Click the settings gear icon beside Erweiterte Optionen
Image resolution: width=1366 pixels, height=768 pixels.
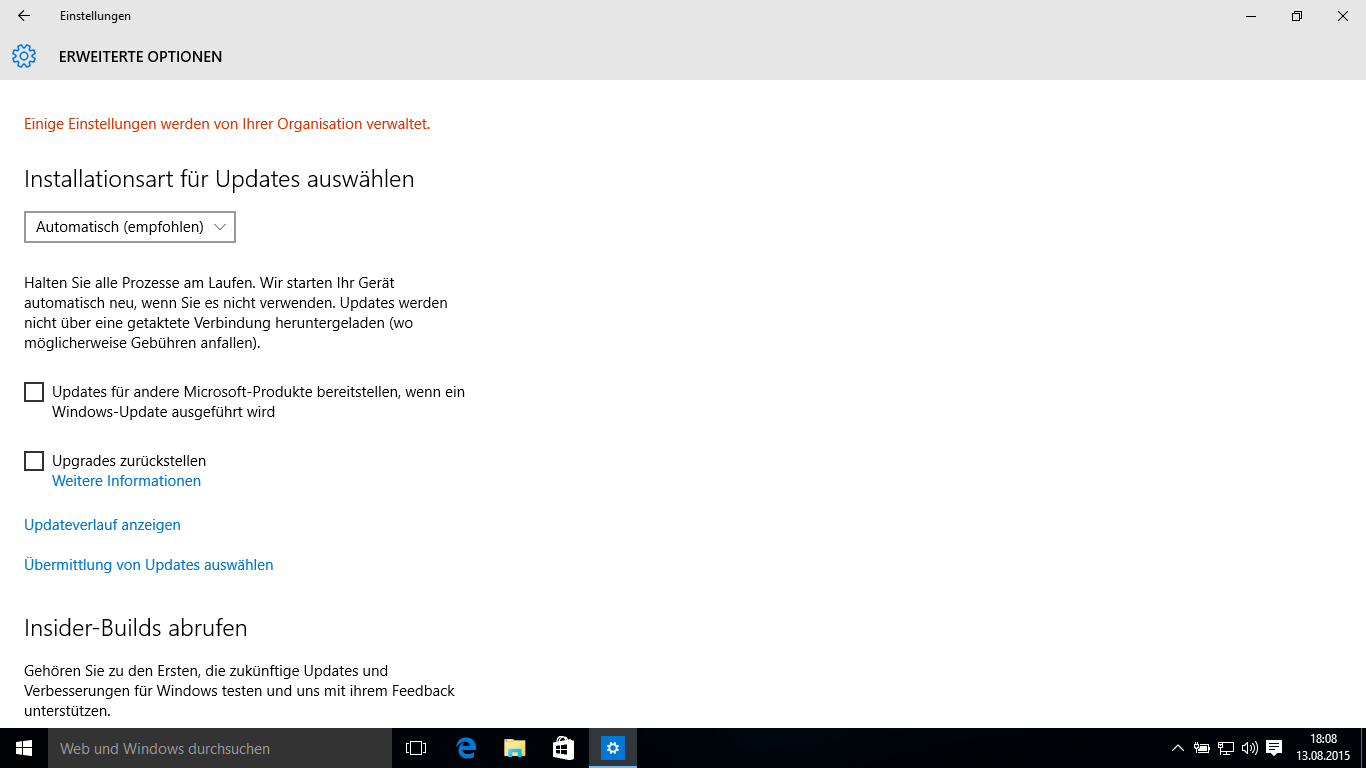point(24,57)
